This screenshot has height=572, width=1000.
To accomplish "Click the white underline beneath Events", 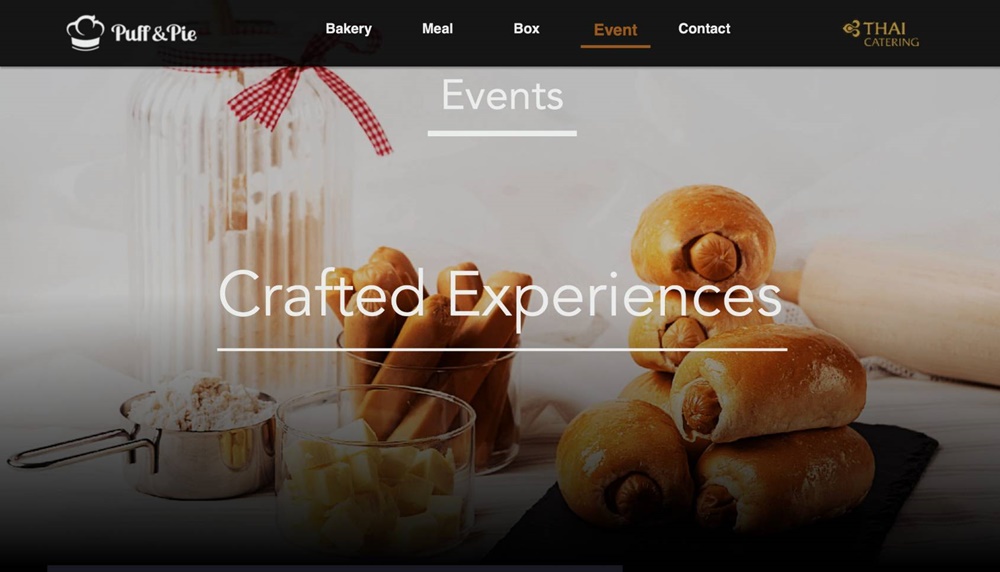I will pos(502,133).
